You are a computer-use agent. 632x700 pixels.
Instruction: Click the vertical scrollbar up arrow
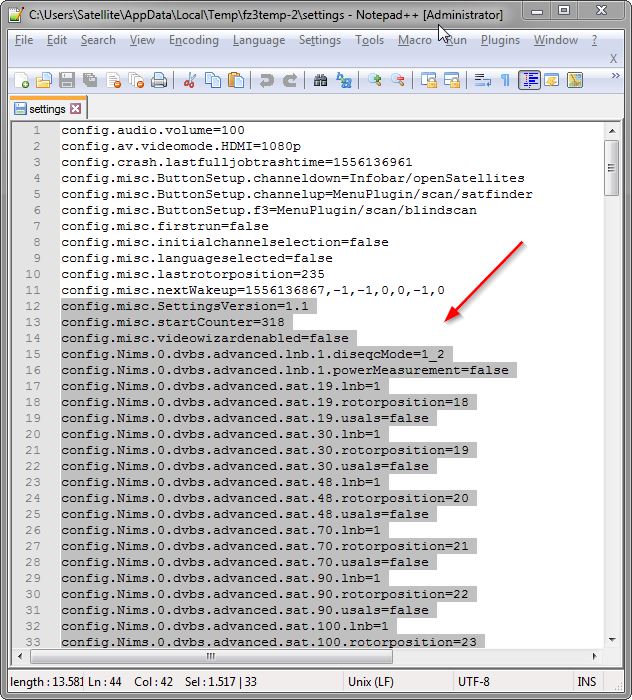pyautogui.click(x=612, y=131)
